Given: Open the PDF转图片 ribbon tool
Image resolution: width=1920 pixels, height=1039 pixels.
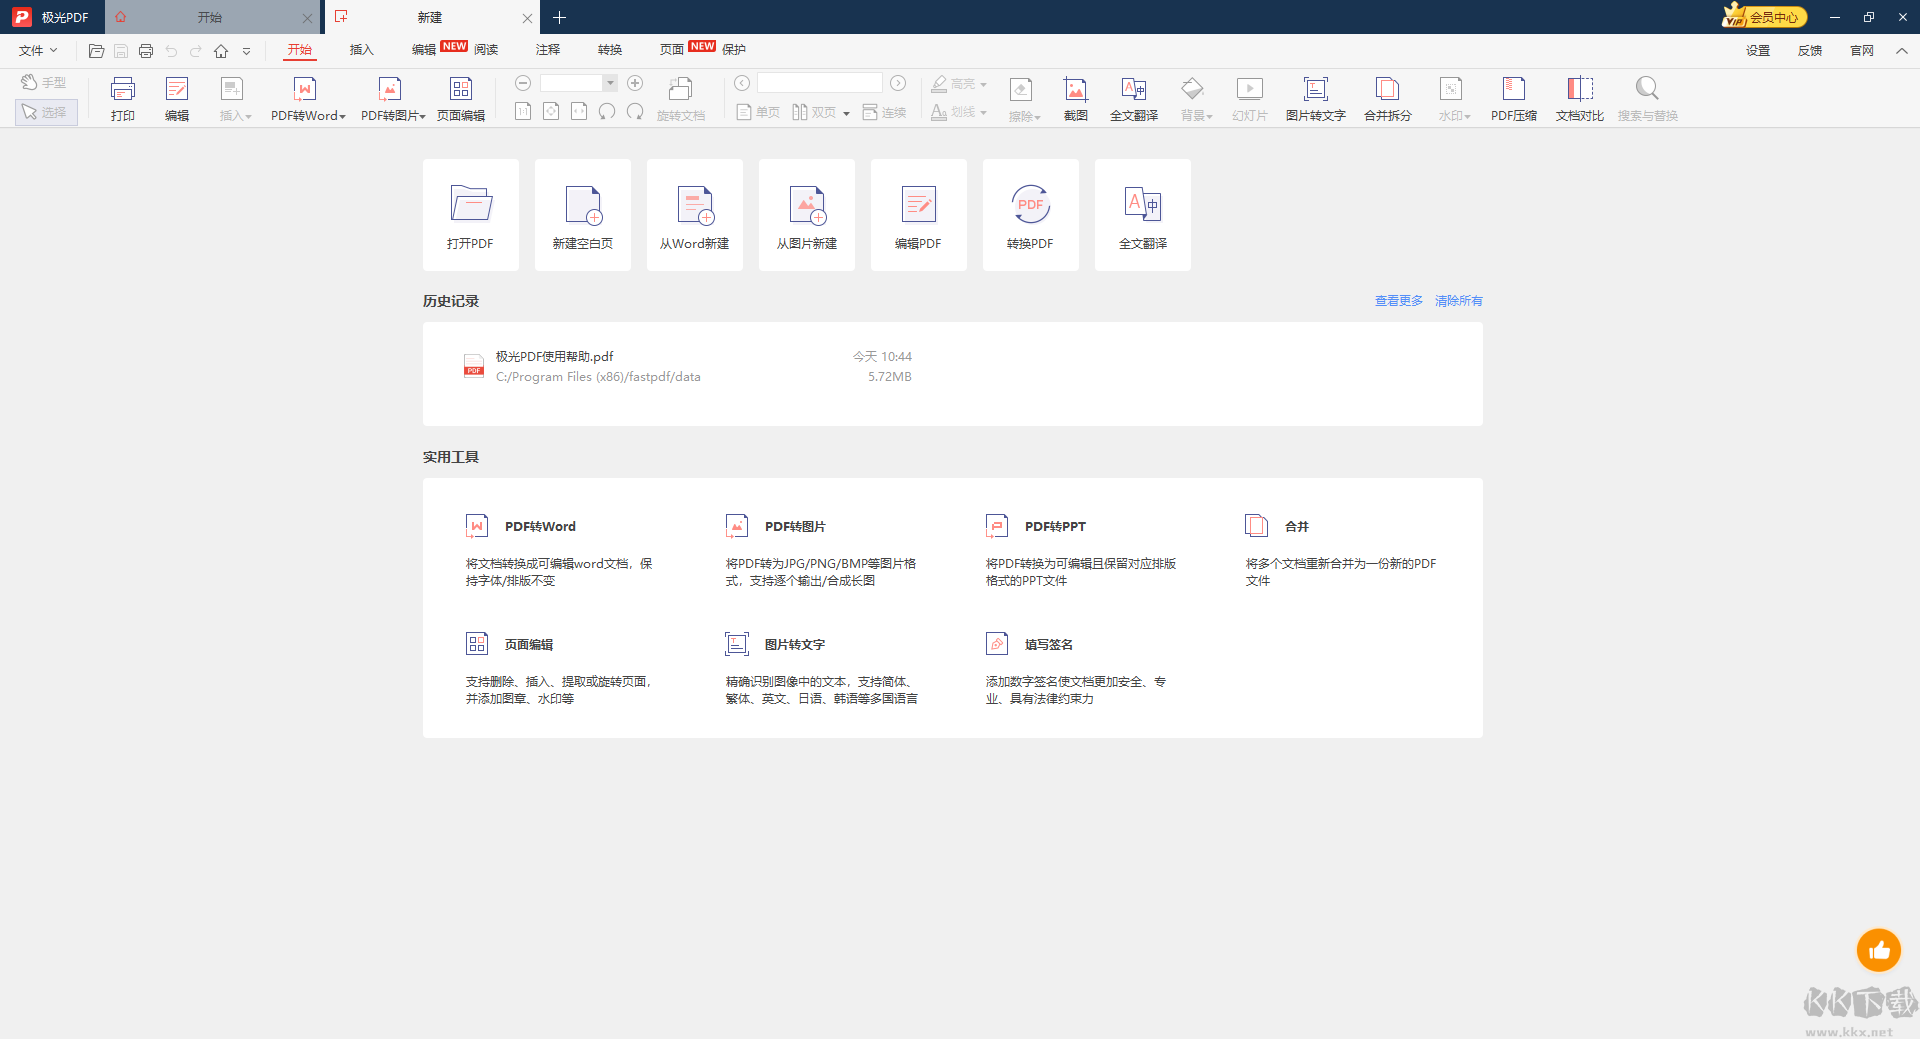Looking at the screenshot, I should pyautogui.click(x=392, y=98).
